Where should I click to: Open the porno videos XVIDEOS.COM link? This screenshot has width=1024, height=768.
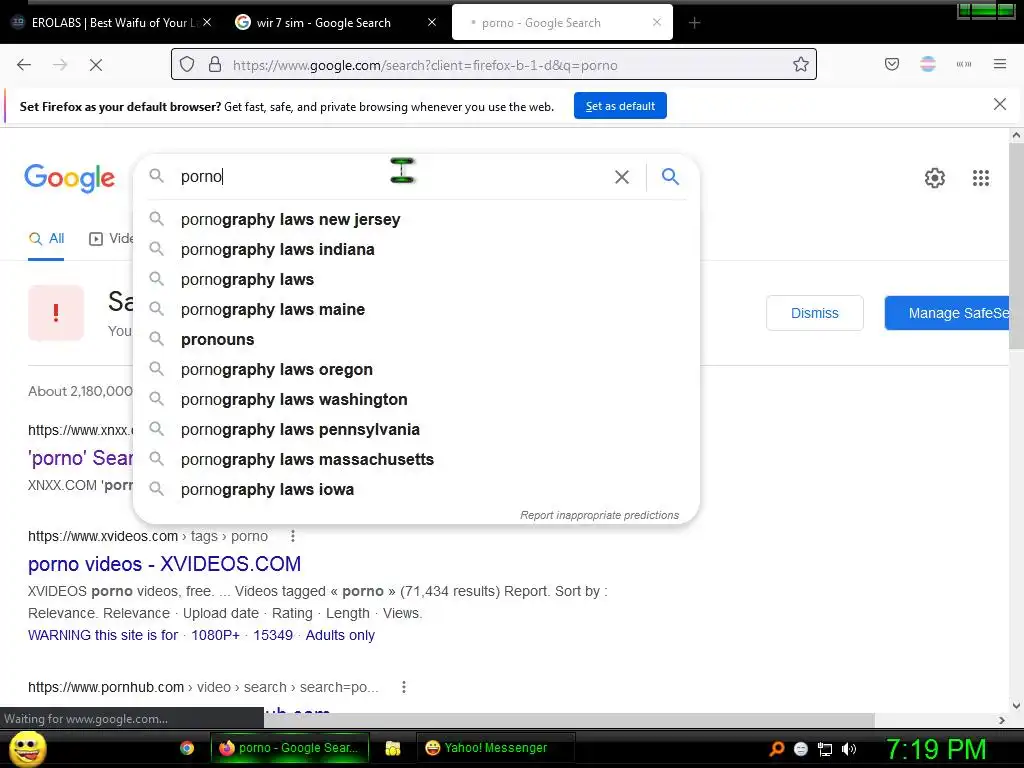(165, 564)
